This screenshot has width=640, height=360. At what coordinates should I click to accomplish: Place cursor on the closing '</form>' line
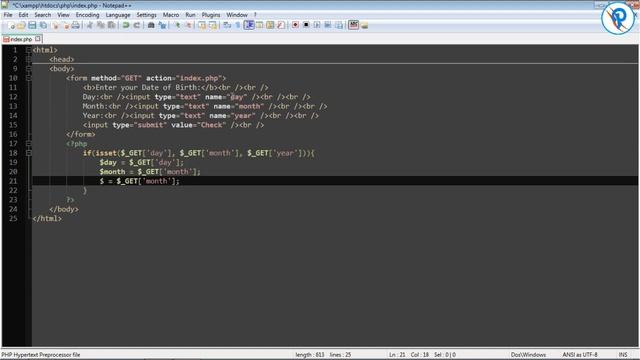pyautogui.click(x=80, y=134)
